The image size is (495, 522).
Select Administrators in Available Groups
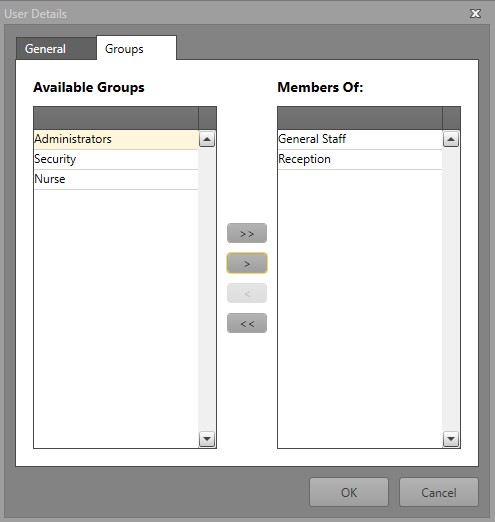point(116,139)
